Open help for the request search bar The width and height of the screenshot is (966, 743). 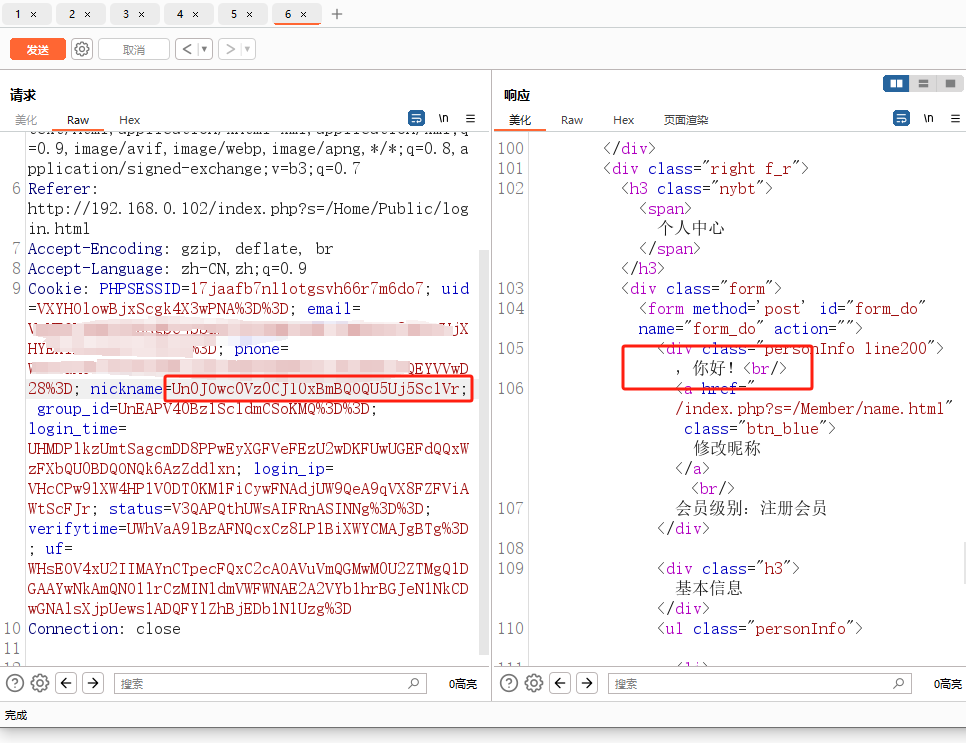pos(15,683)
